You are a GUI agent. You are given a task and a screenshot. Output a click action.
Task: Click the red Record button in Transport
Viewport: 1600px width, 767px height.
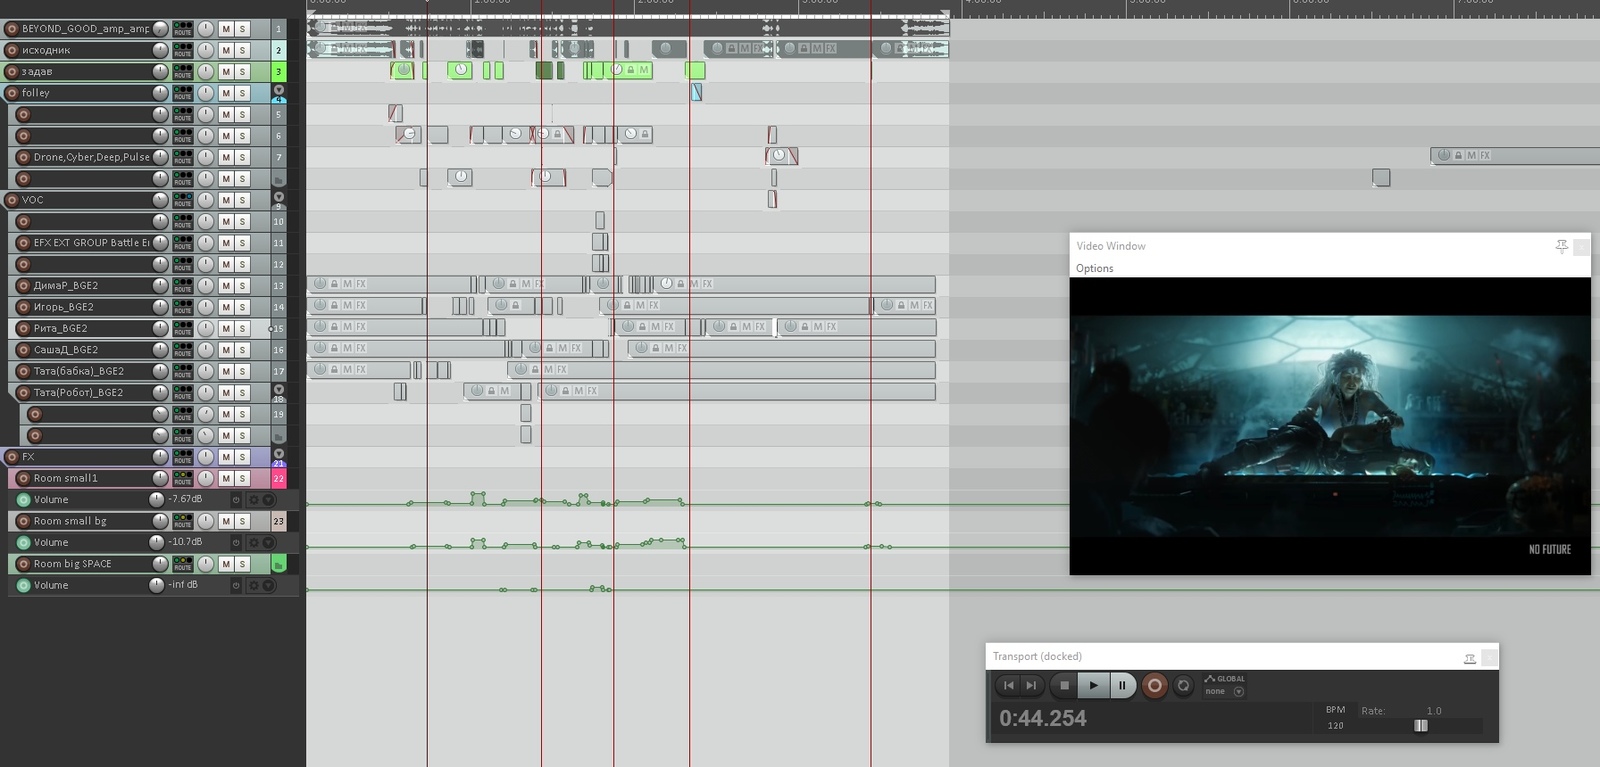point(1154,685)
